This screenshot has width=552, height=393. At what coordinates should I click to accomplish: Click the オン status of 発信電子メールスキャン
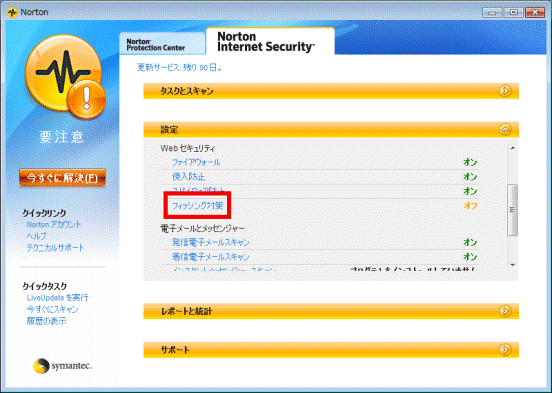click(x=470, y=242)
